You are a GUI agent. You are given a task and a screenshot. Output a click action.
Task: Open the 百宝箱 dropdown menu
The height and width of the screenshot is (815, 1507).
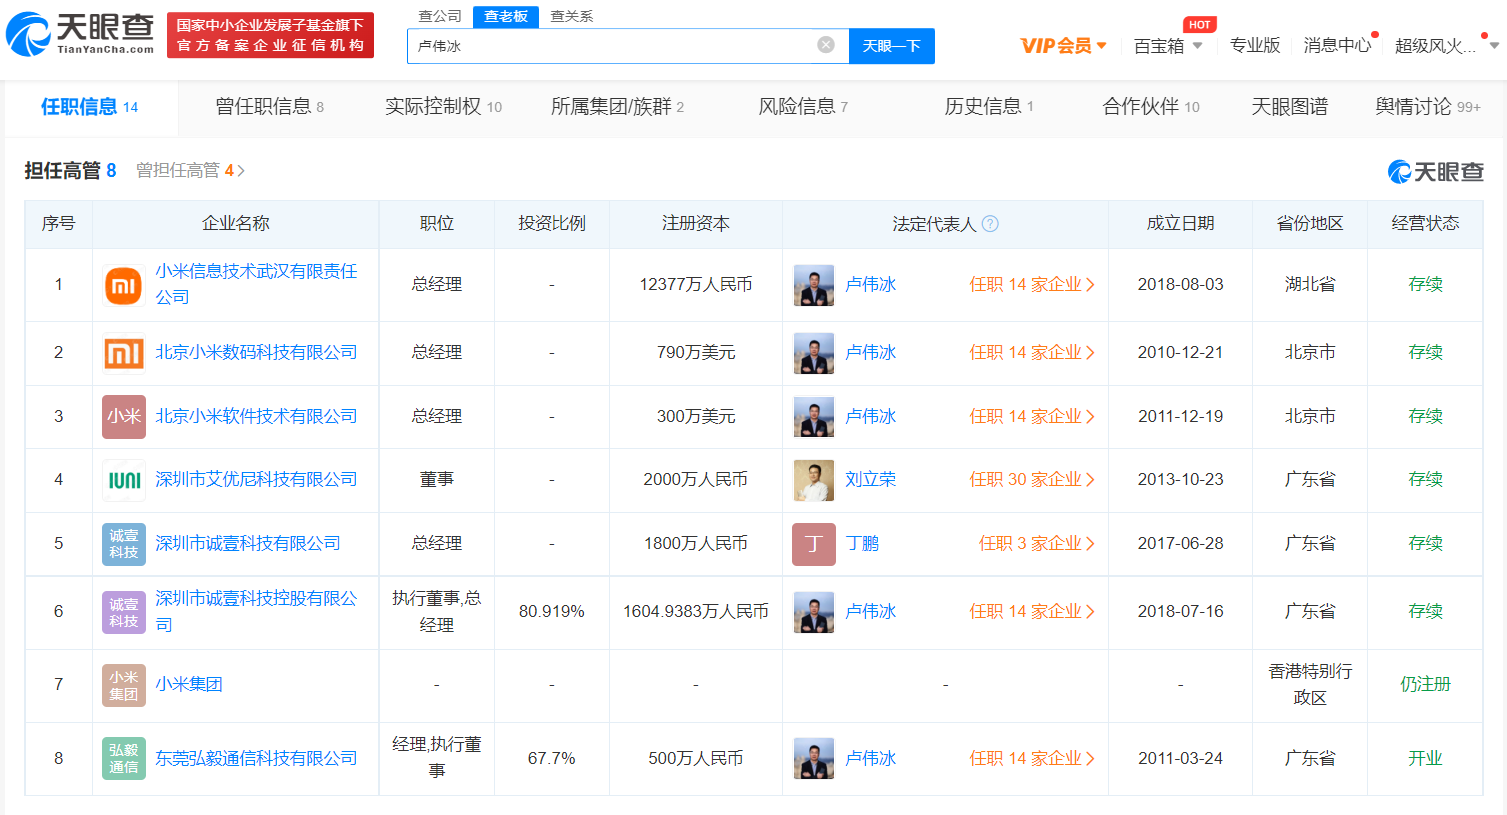[x=1168, y=46]
